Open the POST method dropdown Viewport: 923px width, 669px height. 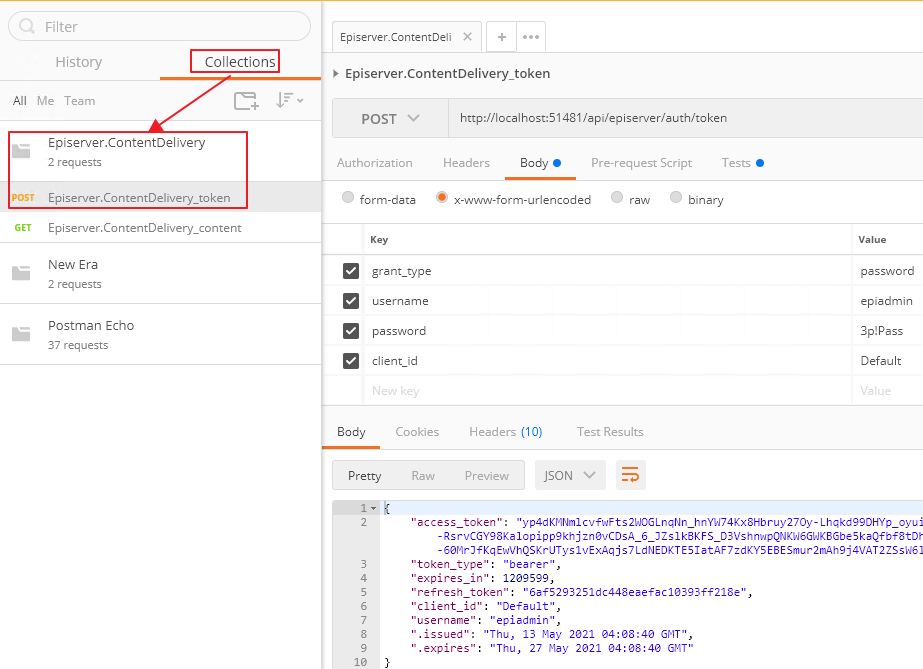pos(390,118)
